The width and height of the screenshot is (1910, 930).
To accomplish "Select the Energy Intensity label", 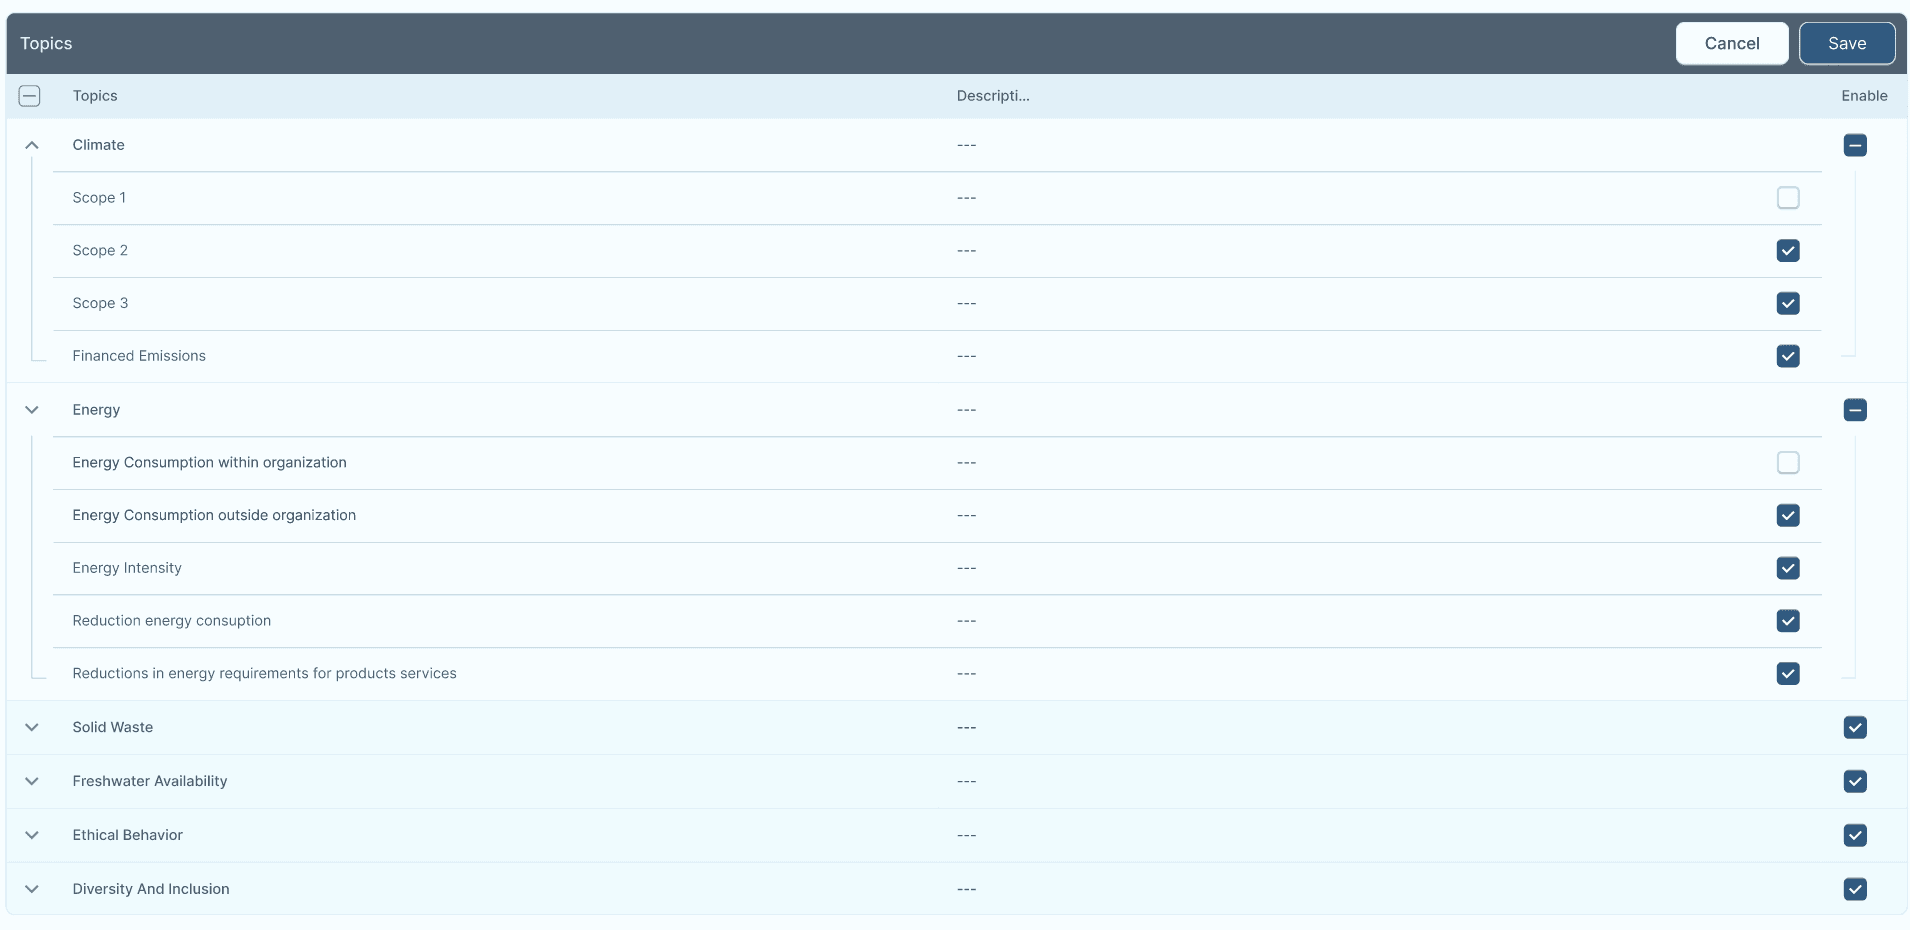I will pyautogui.click(x=127, y=568).
